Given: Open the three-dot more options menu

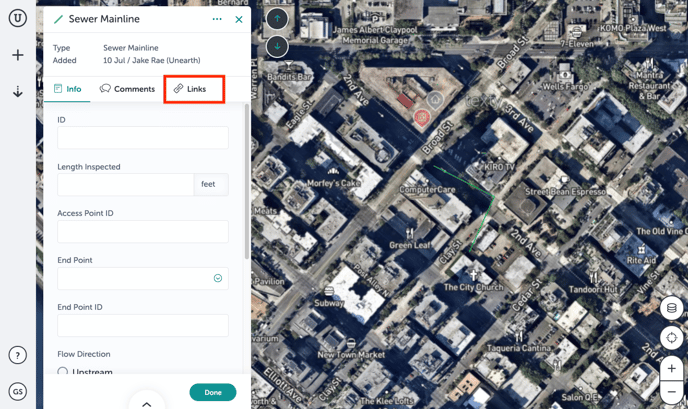Looking at the screenshot, I should (x=217, y=19).
